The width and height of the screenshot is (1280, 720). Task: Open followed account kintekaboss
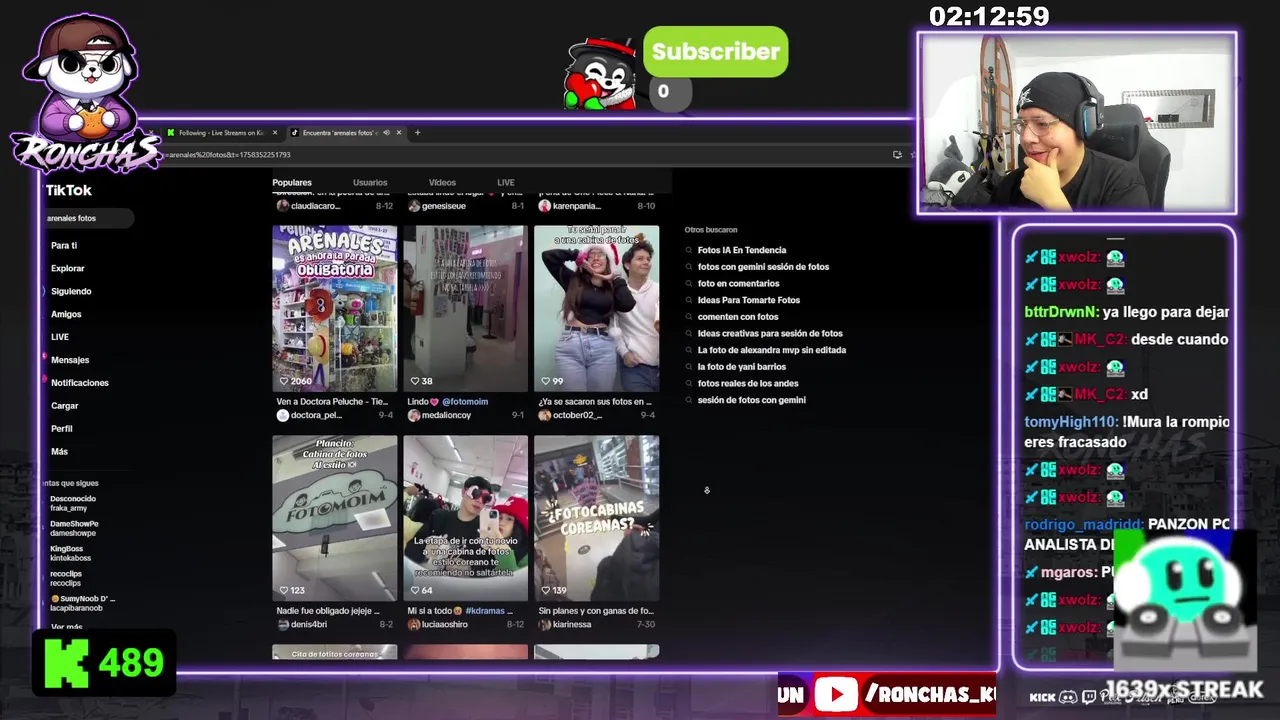70,553
